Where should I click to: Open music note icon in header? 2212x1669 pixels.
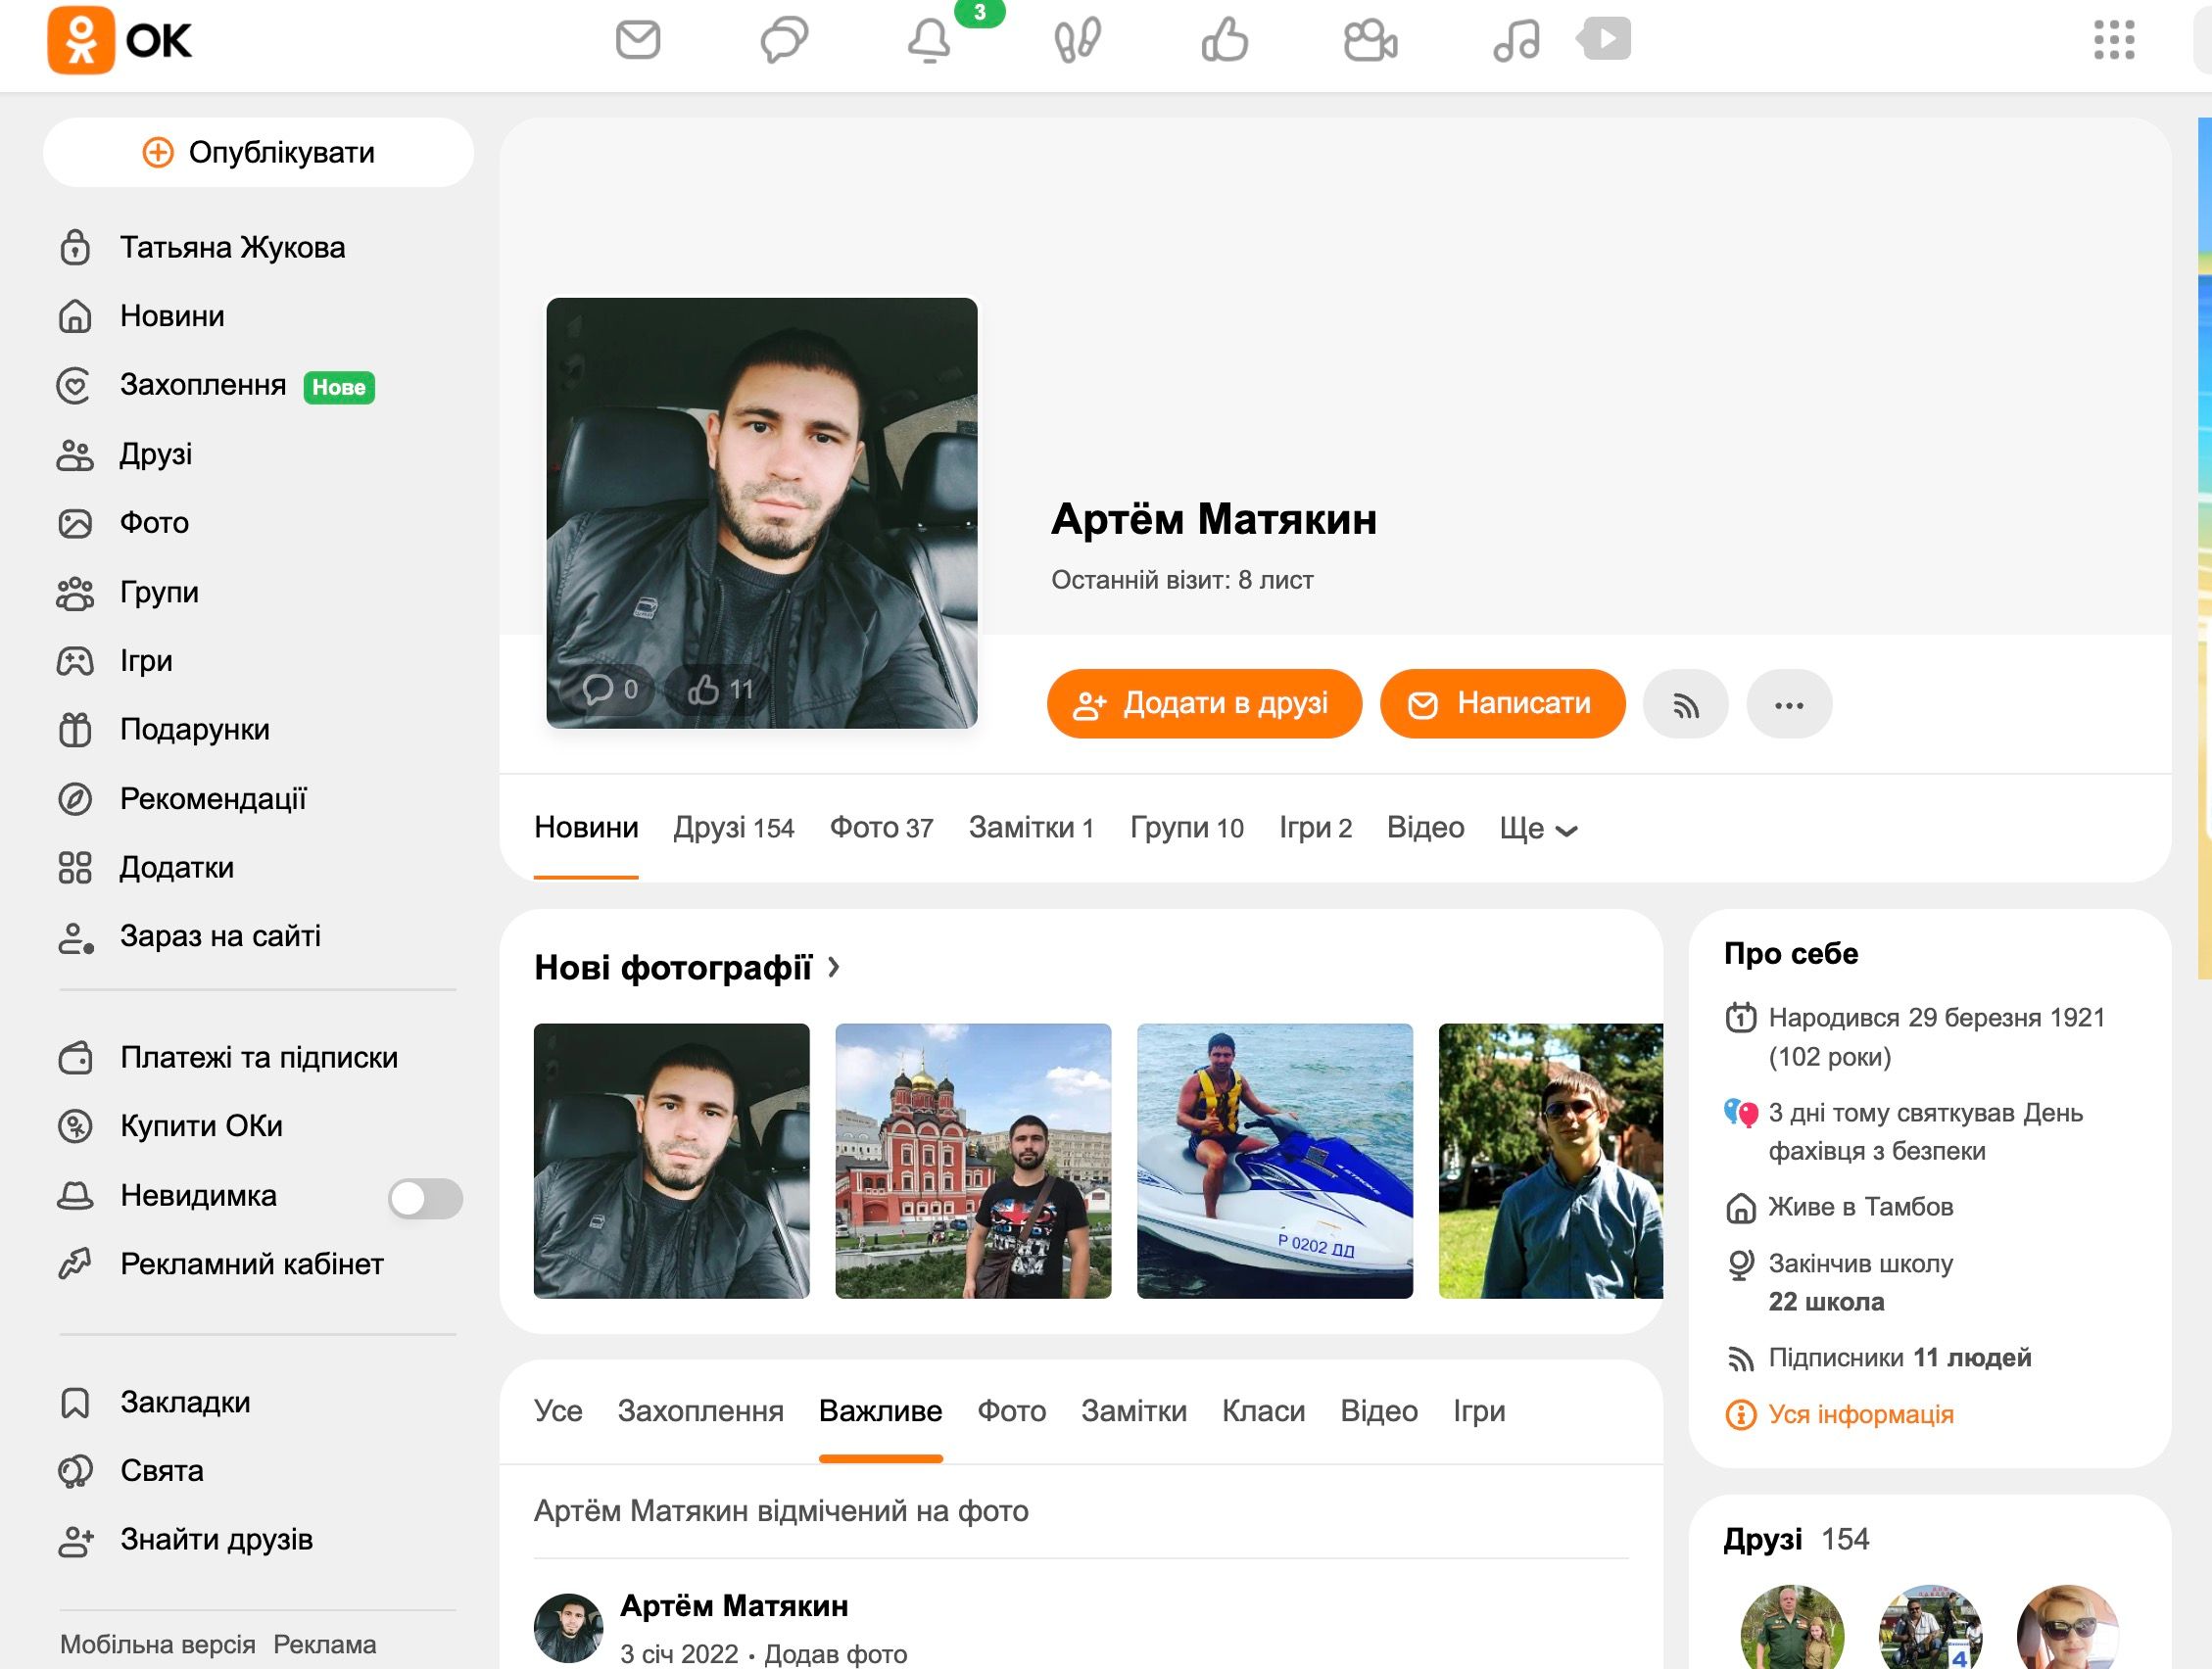click(x=1516, y=41)
